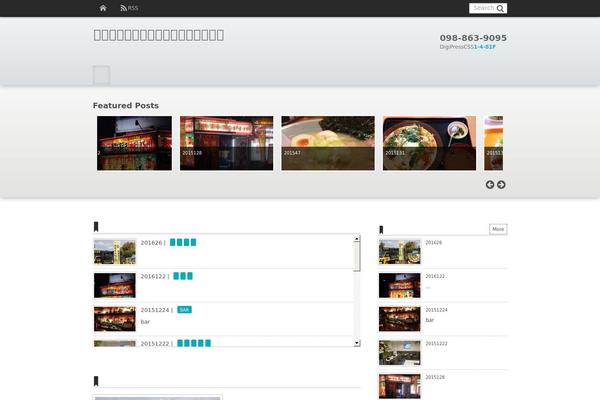Open featured ramen thumbnail dated 201547

(328, 143)
